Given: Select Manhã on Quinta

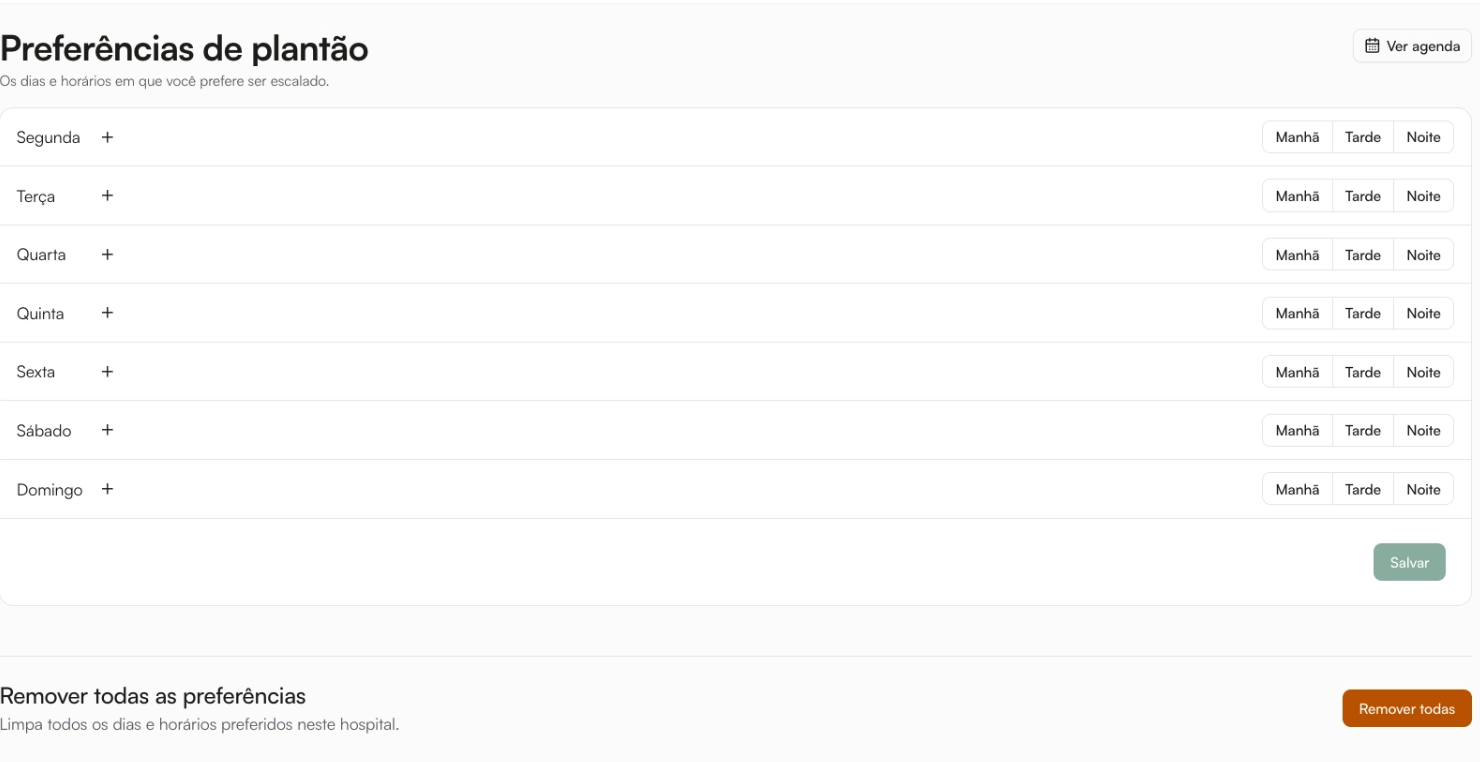Looking at the screenshot, I should click(x=1297, y=313).
